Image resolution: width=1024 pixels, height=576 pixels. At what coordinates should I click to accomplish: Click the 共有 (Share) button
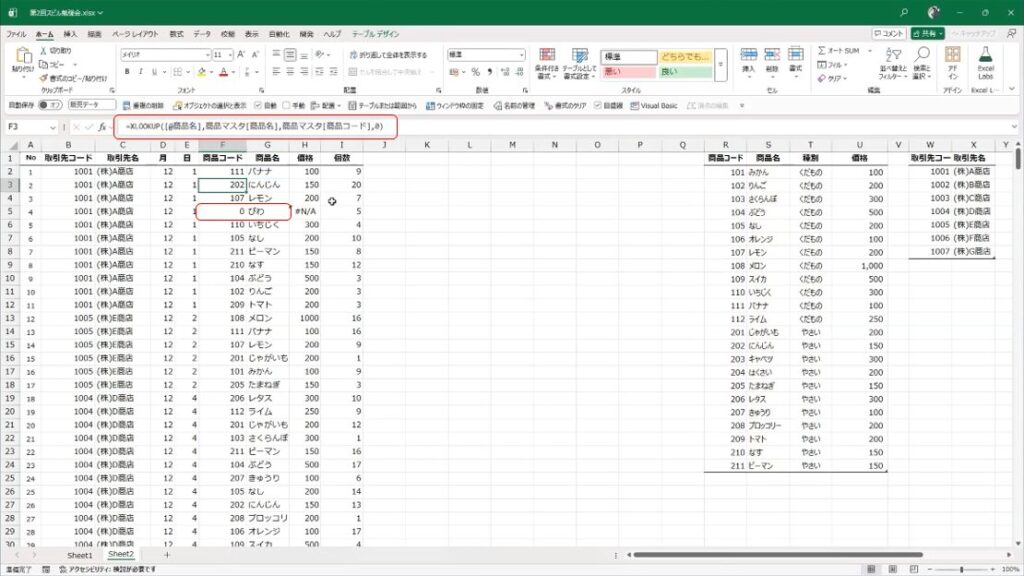pos(930,33)
